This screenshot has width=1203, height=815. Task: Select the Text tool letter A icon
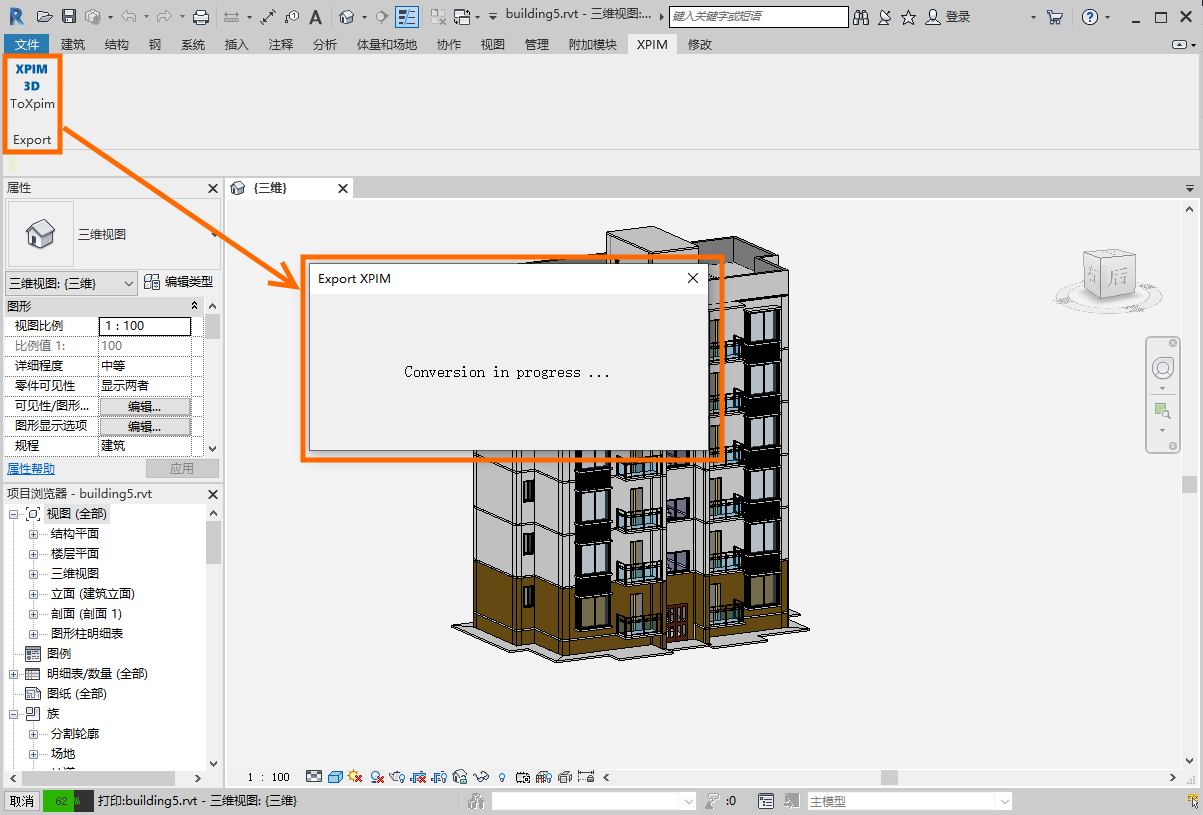pos(316,17)
